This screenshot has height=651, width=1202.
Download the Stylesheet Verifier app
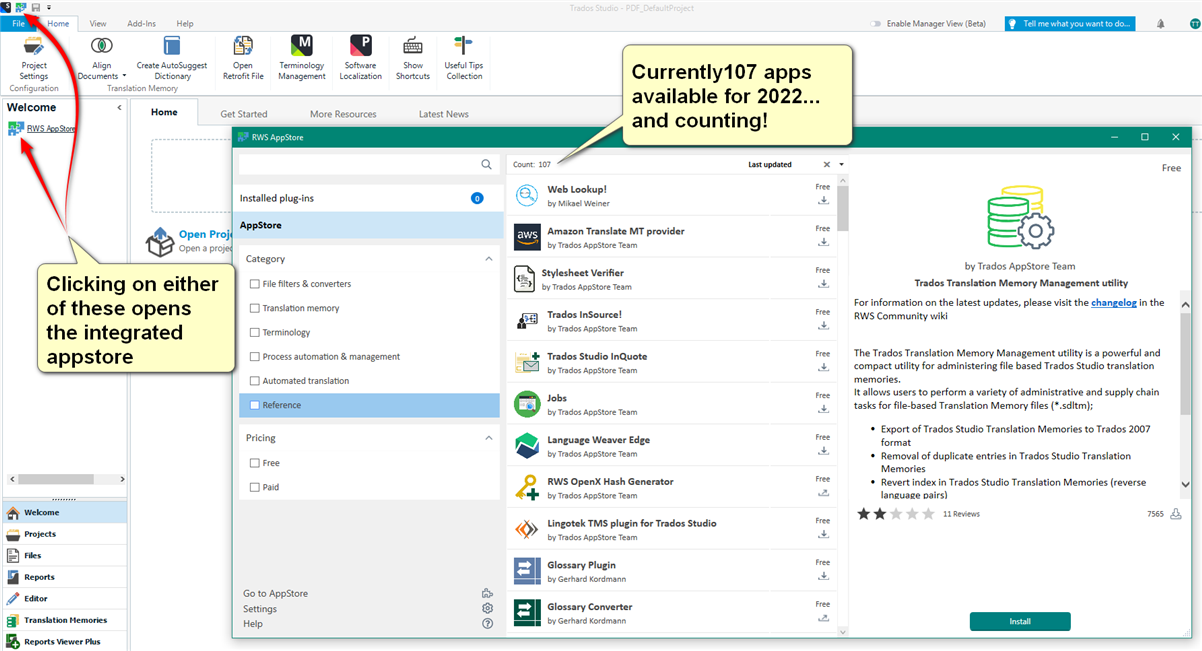pyautogui.click(x=823, y=283)
